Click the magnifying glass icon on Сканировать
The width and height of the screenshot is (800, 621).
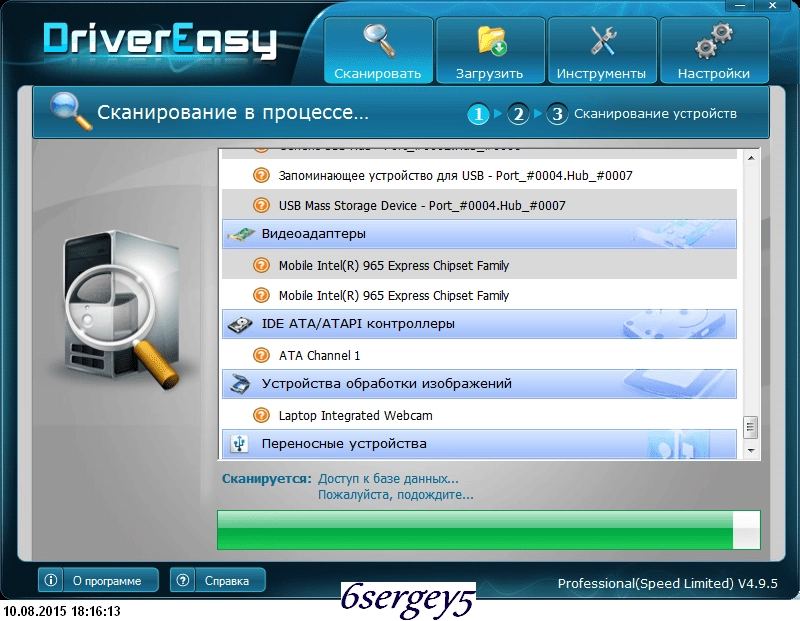point(379,41)
